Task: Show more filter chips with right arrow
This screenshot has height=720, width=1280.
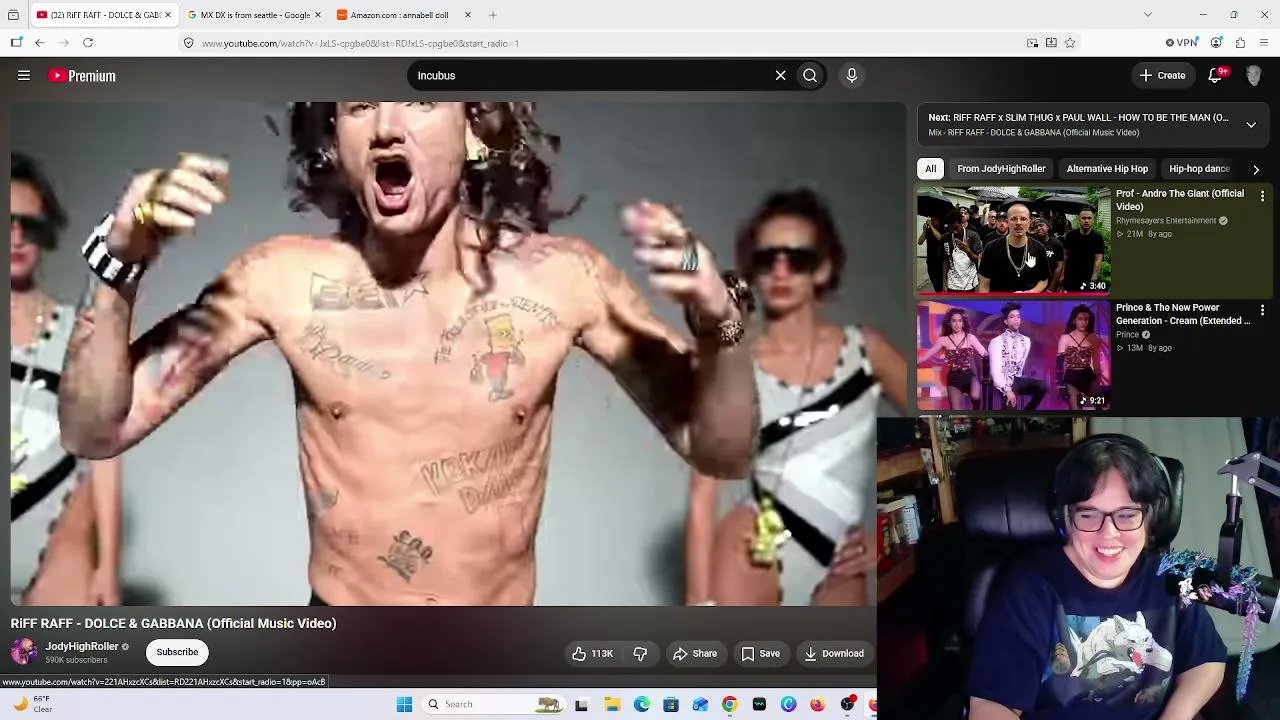Action: [1256, 169]
